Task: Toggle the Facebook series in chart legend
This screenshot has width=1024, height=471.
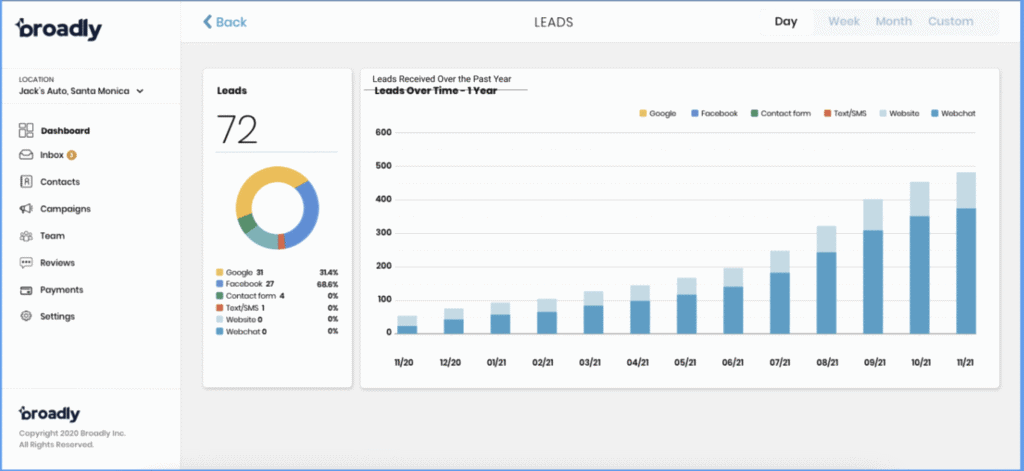Action: pyautogui.click(x=713, y=114)
